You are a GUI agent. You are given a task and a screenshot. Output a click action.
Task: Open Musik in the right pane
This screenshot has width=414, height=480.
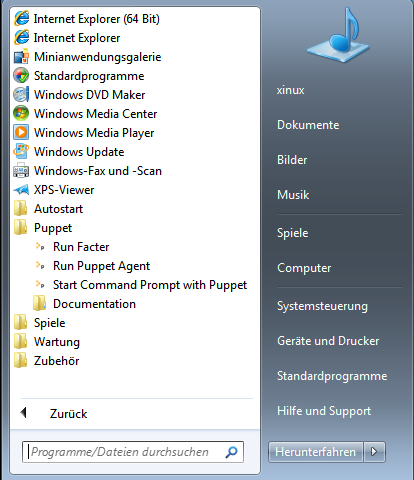coord(293,195)
